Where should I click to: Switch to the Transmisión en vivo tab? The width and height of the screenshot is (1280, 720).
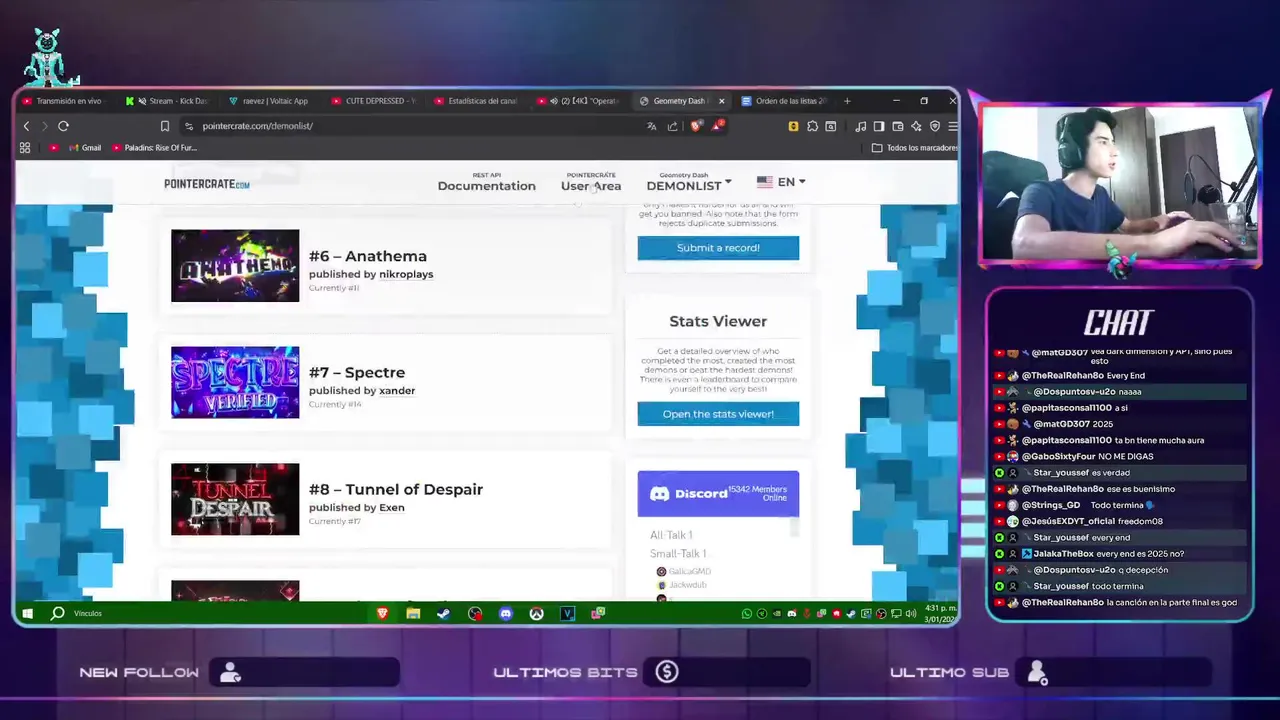(x=62, y=101)
